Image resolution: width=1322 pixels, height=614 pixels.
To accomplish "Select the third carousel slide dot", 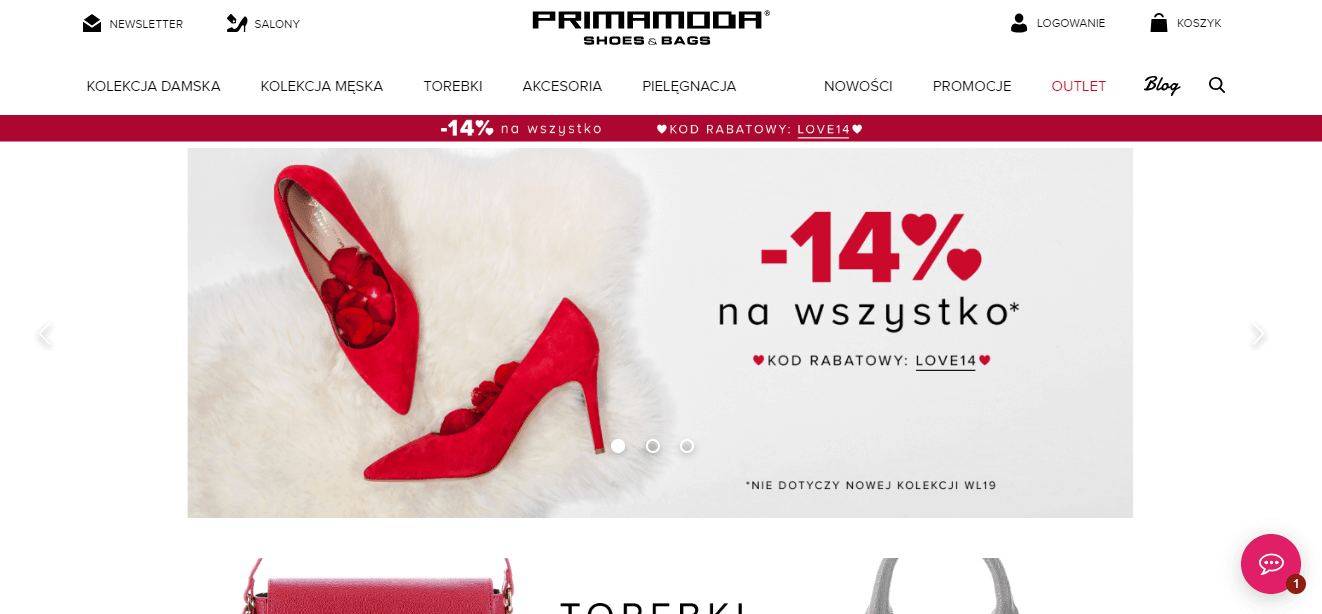I will (687, 446).
